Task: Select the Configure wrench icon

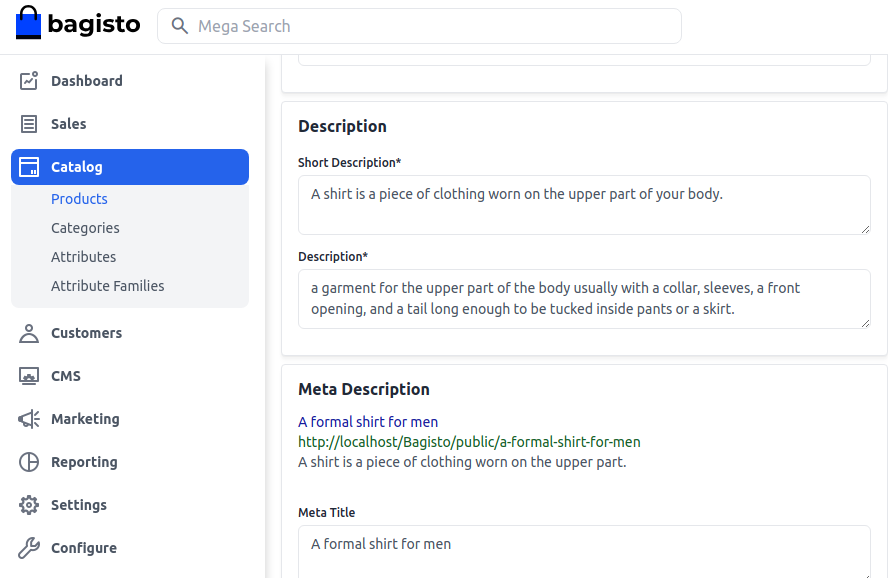Action: point(30,548)
